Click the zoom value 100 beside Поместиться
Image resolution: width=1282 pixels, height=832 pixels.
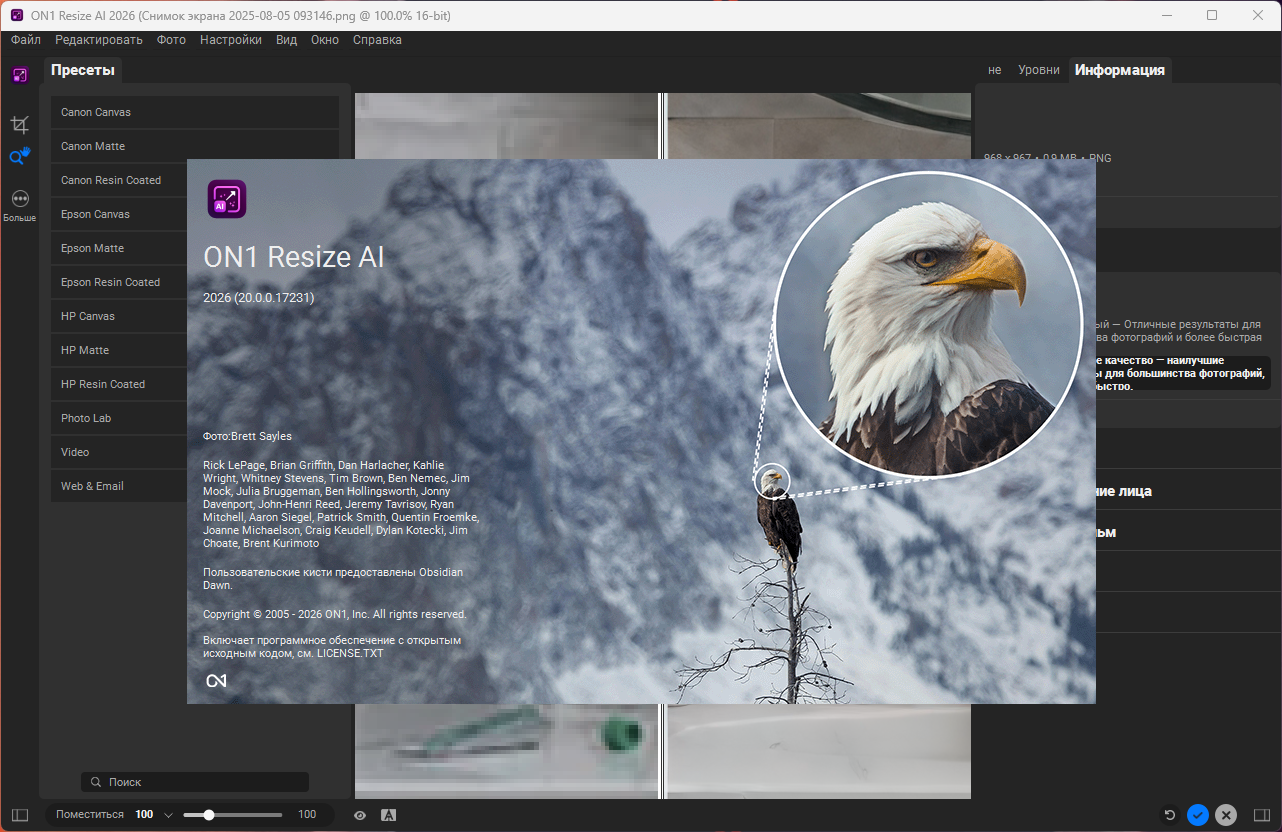pyautogui.click(x=145, y=815)
